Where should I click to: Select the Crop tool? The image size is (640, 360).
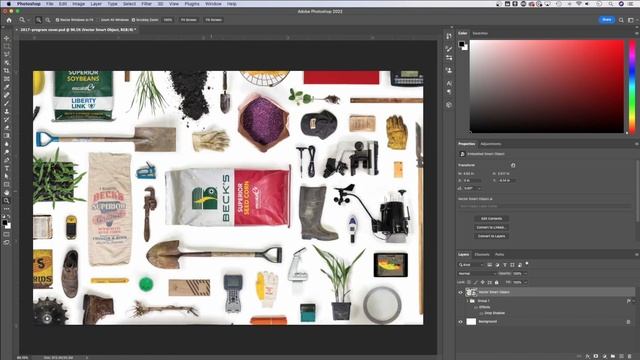click(7, 71)
